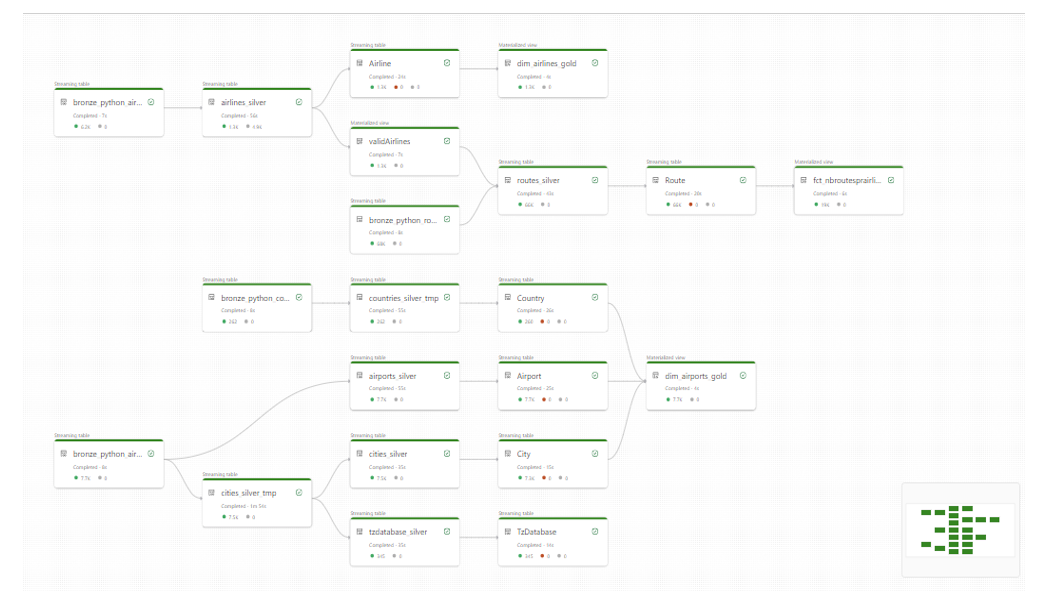1038x597 pixels.
Task: Click the green record count on bronze_python_ro node
Action: pyautogui.click(x=378, y=244)
